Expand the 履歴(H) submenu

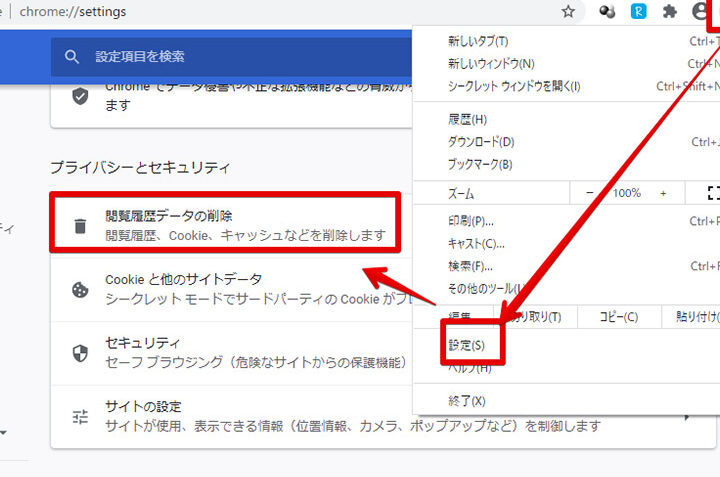click(466, 120)
